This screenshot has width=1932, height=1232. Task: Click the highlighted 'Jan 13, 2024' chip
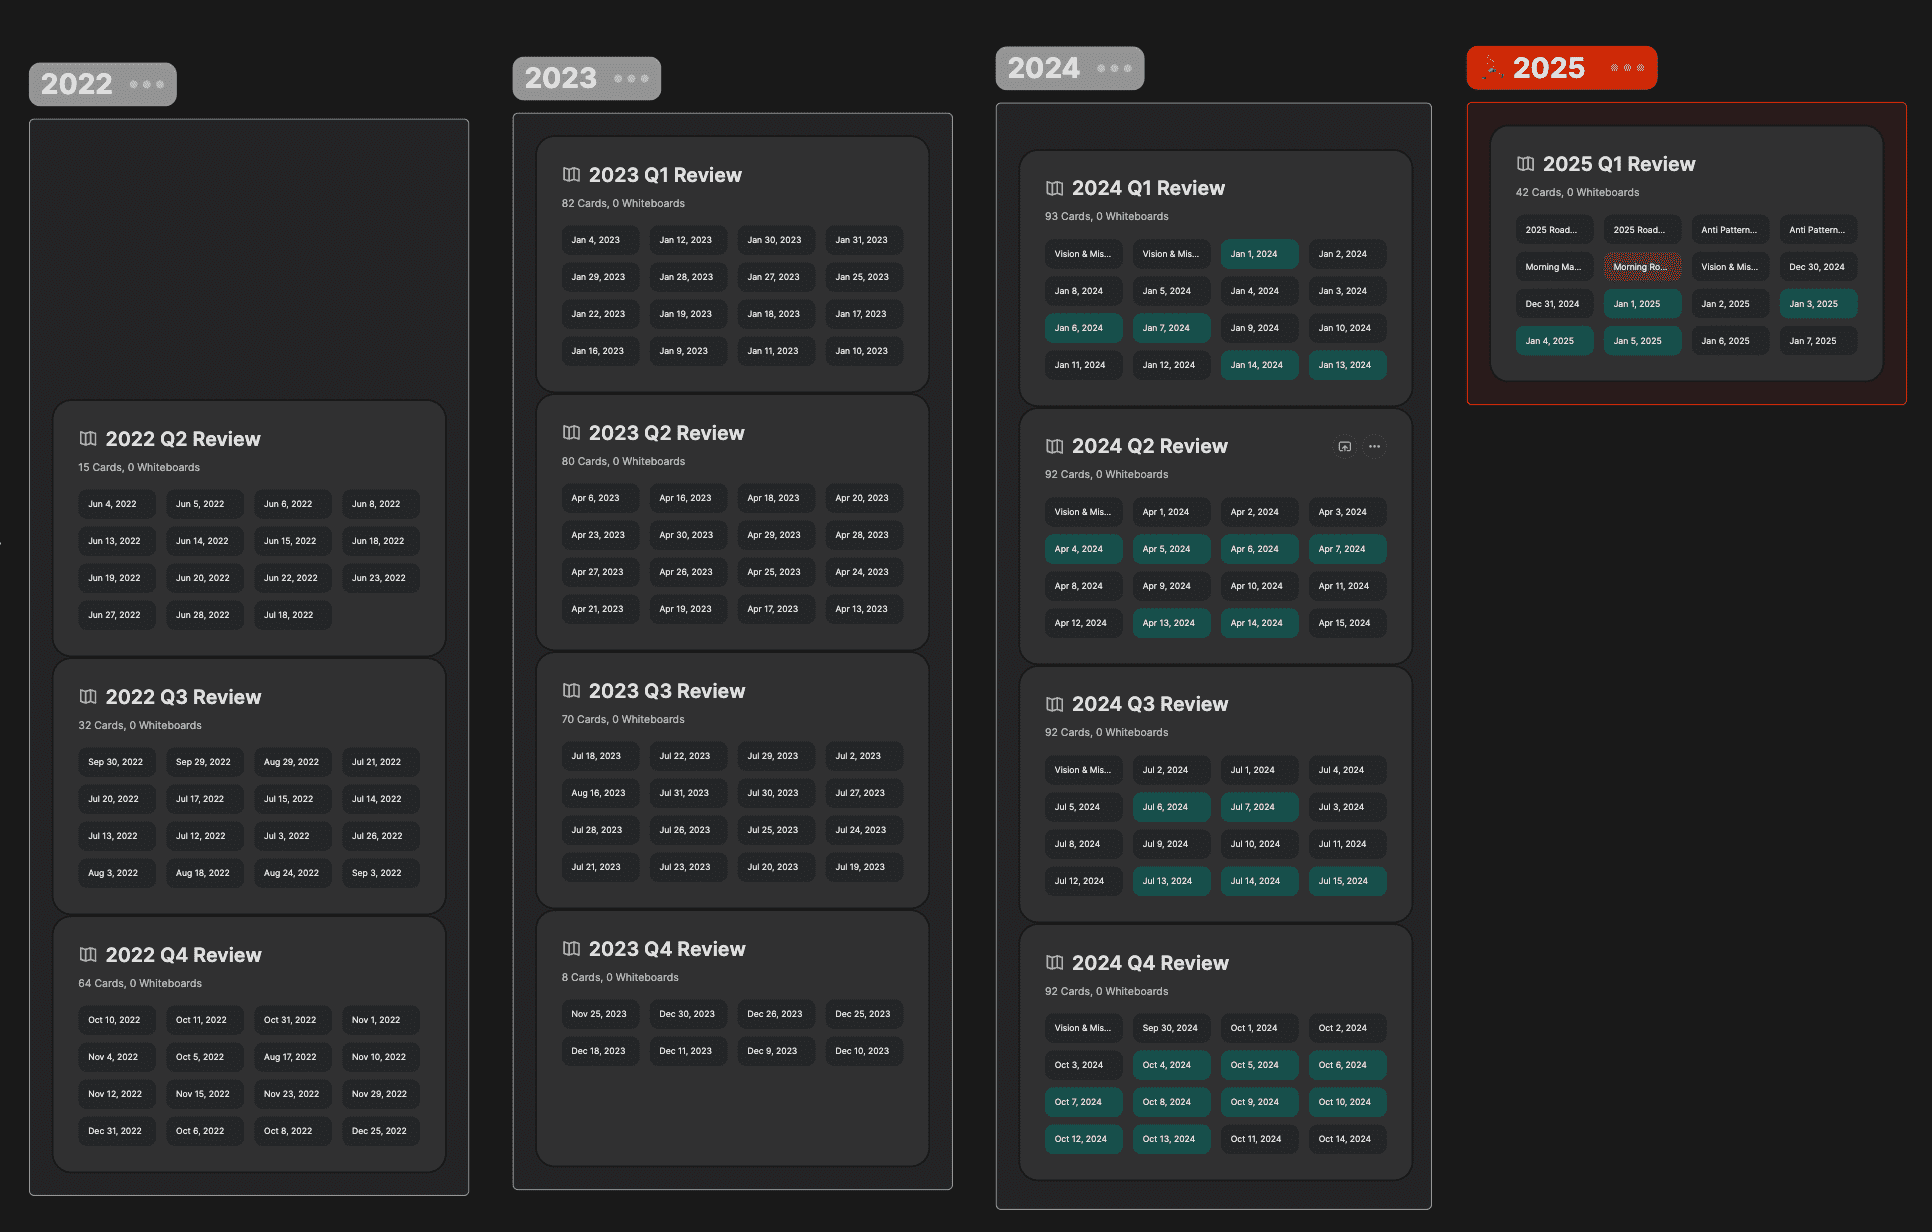click(1347, 365)
